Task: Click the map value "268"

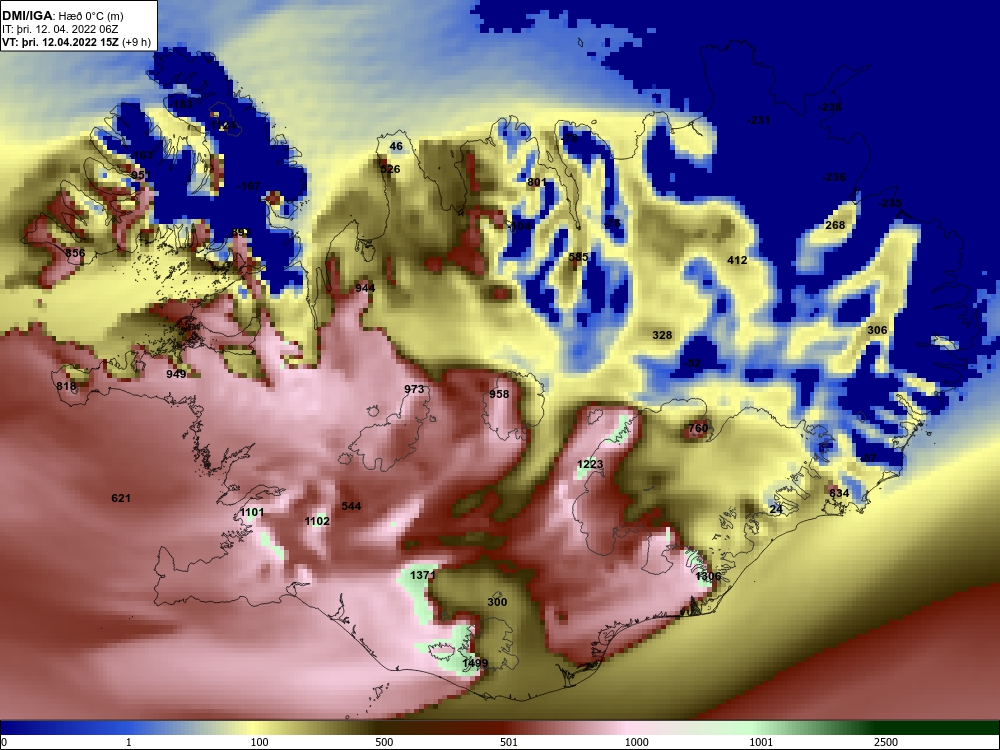Action: (x=835, y=225)
